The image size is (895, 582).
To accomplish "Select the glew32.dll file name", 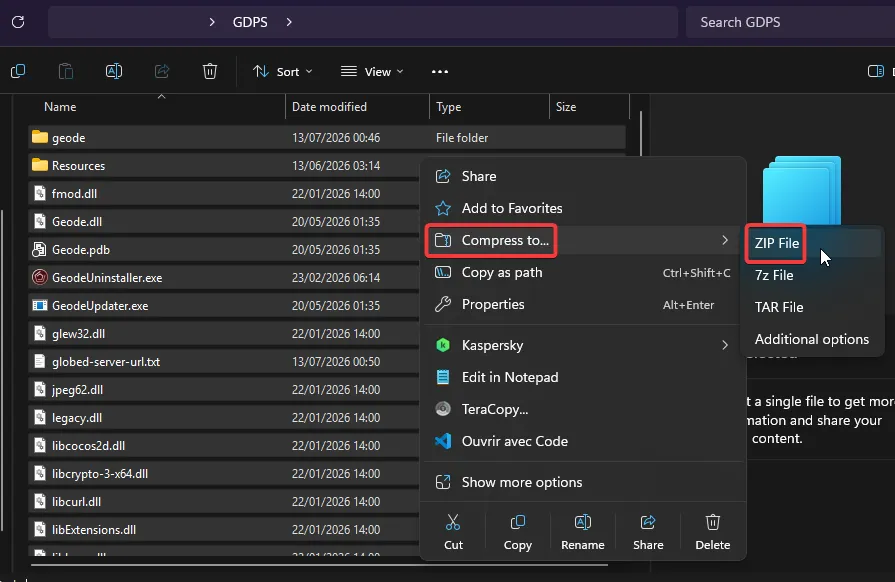I will [78, 333].
